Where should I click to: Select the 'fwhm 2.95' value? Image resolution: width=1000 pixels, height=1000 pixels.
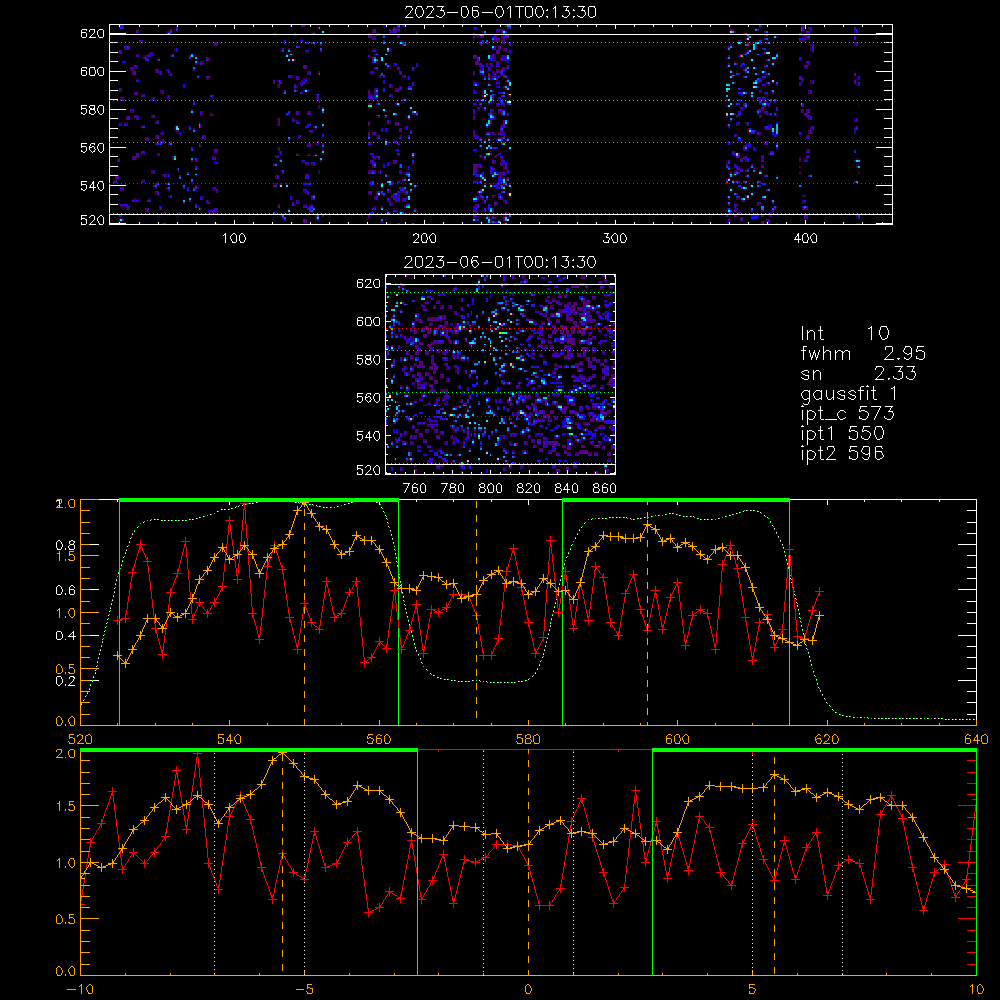[863, 353]
